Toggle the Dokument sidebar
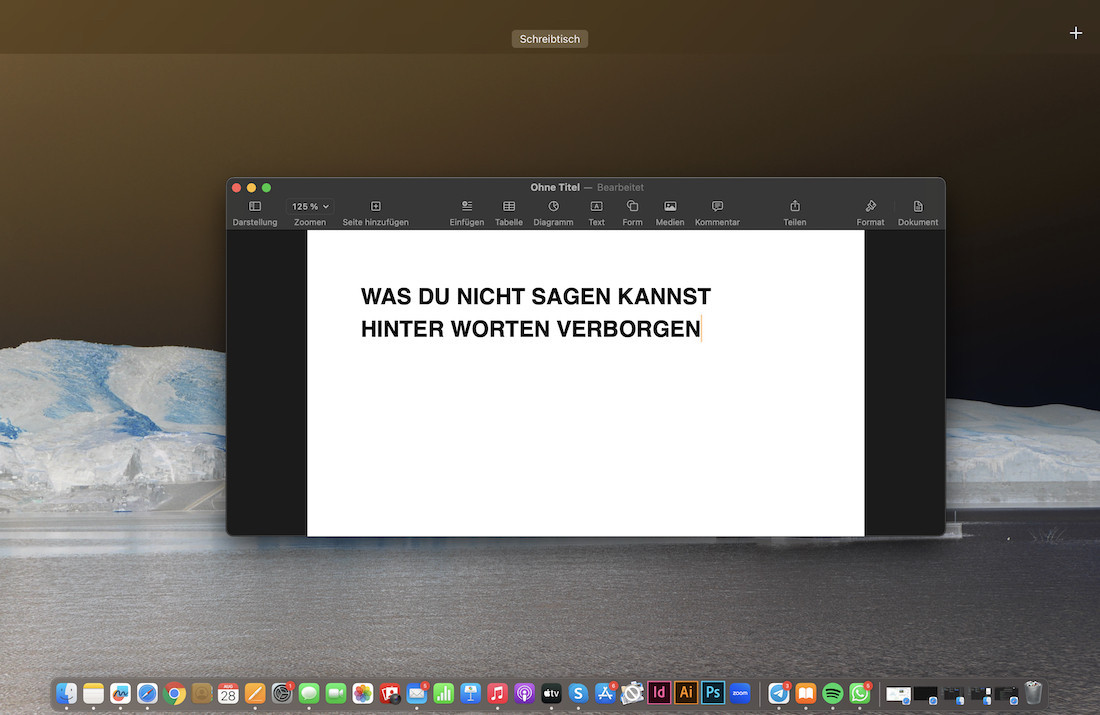 click(x=918, y=207)
